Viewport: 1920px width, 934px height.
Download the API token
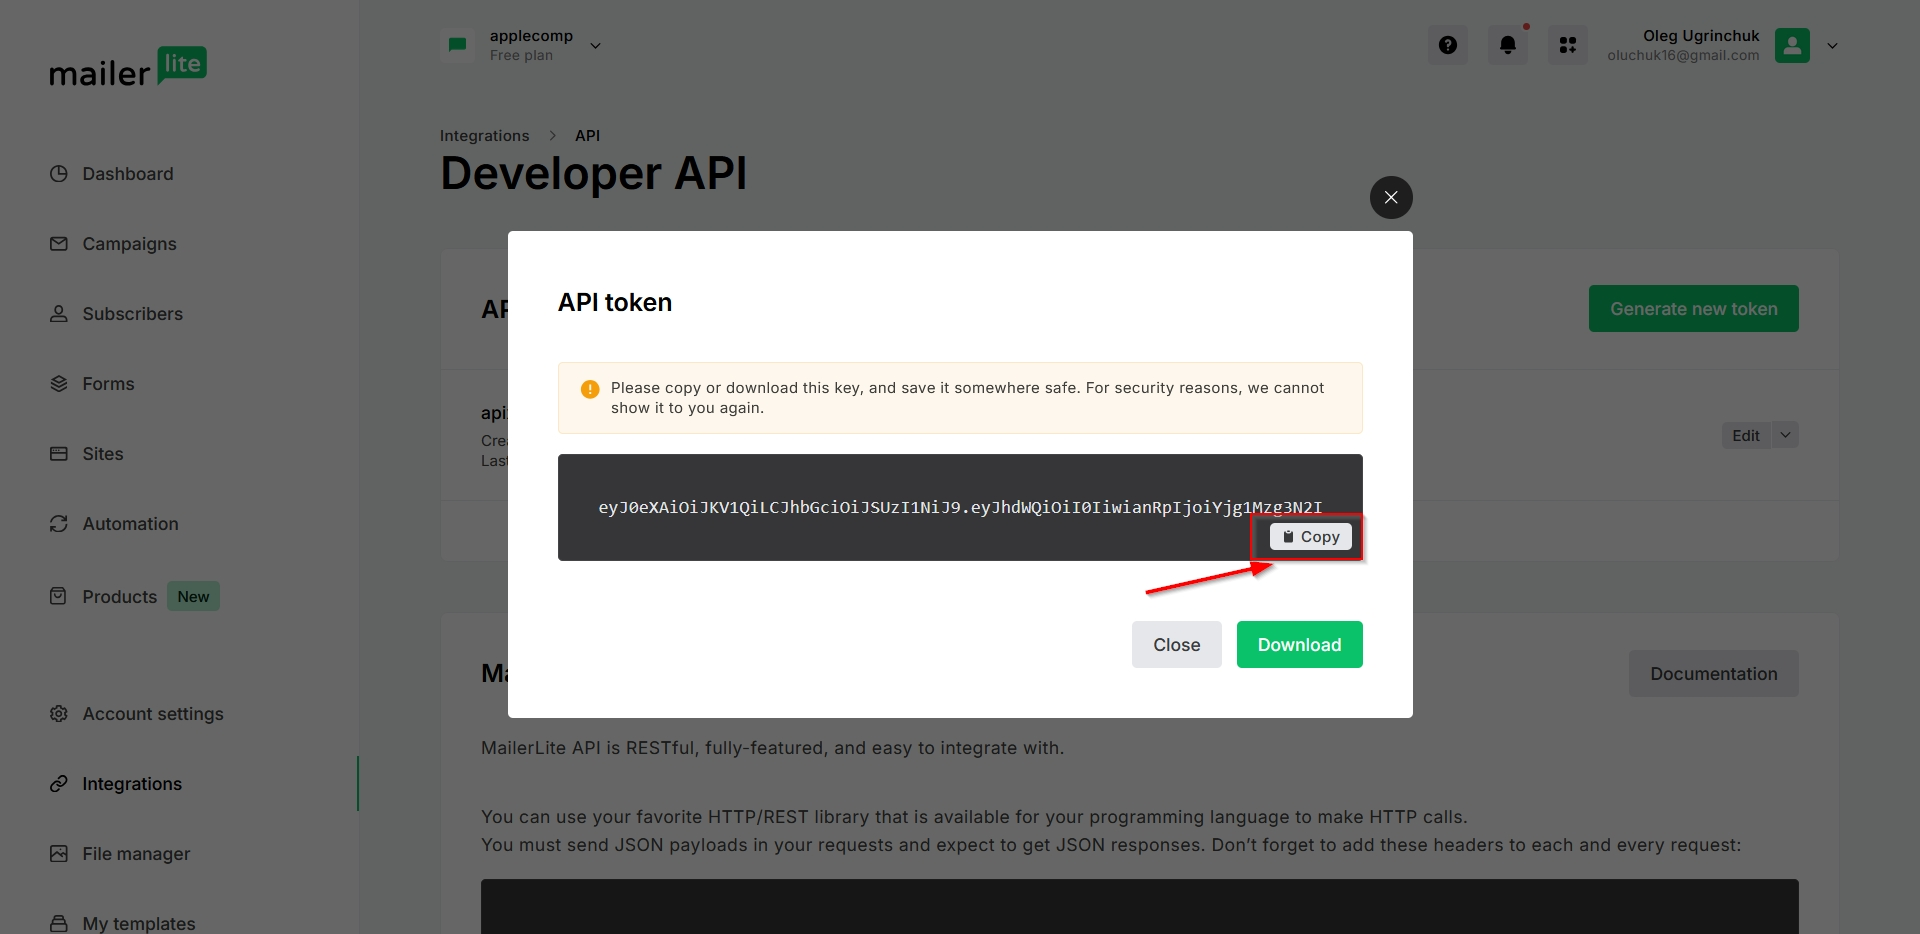[x=1299, y=645]
